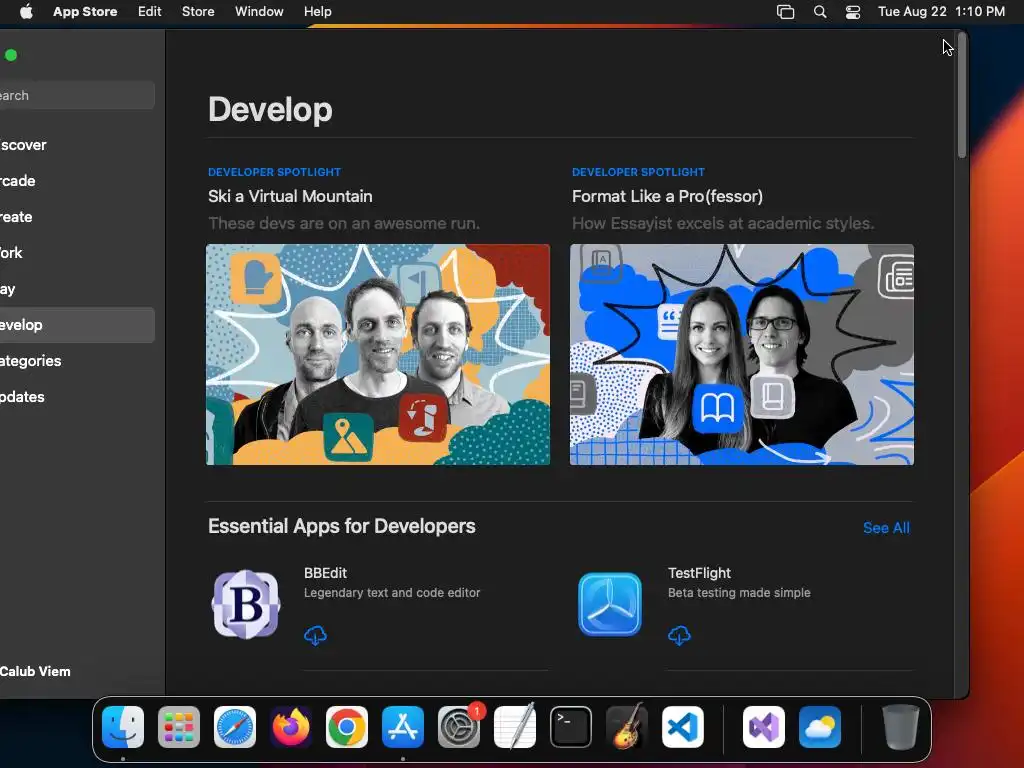The image size is (1024, 768).
Task: Open GarageBand from the Dock
Action: 627,727
